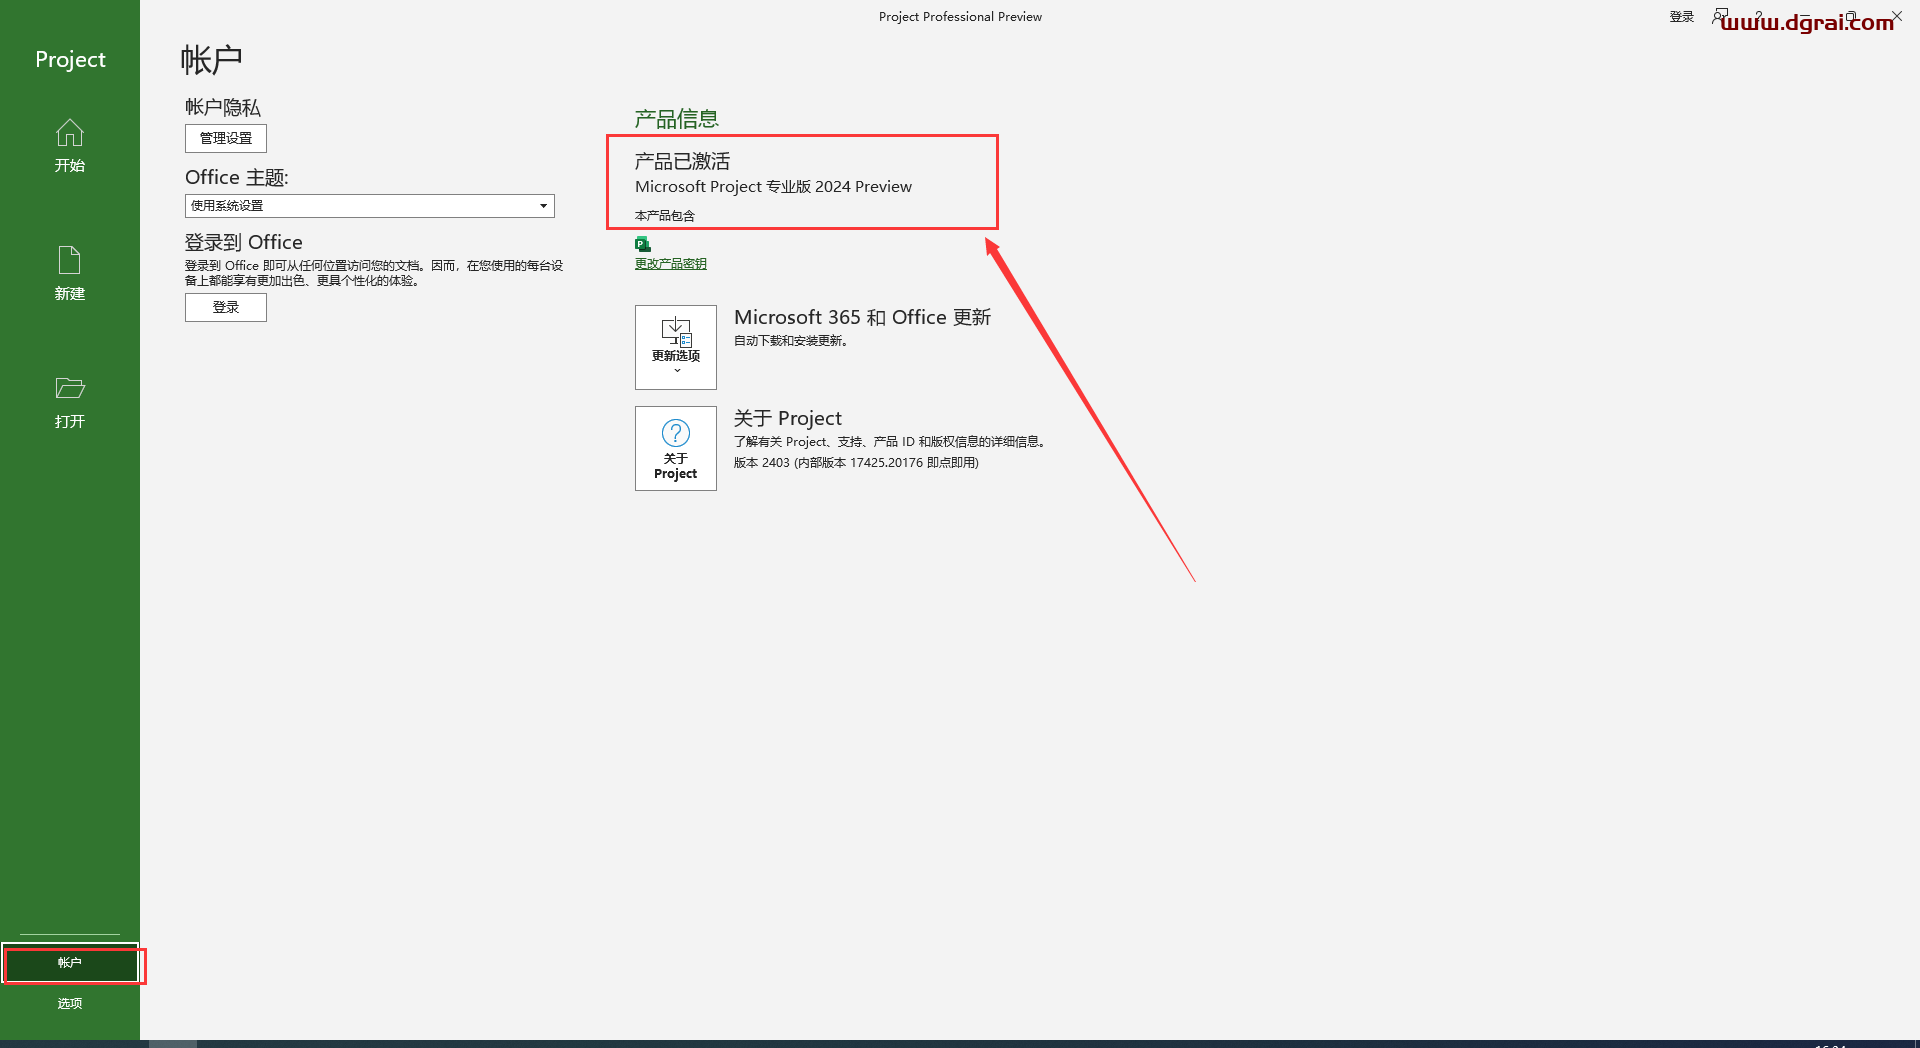Click the 自动下载和安装更新 text
This screenshot has height=1048, width=1920.
click(x=791, y=341)
